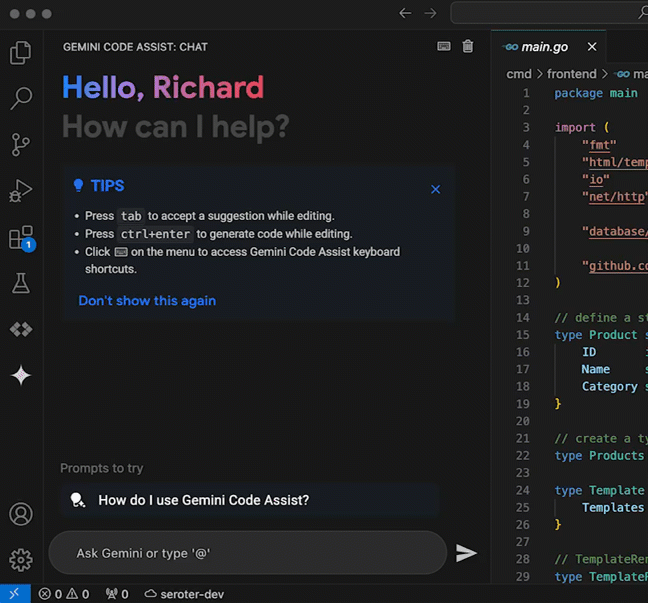
Task: Delete chat using trash icon
Action: tap(468, 46)
